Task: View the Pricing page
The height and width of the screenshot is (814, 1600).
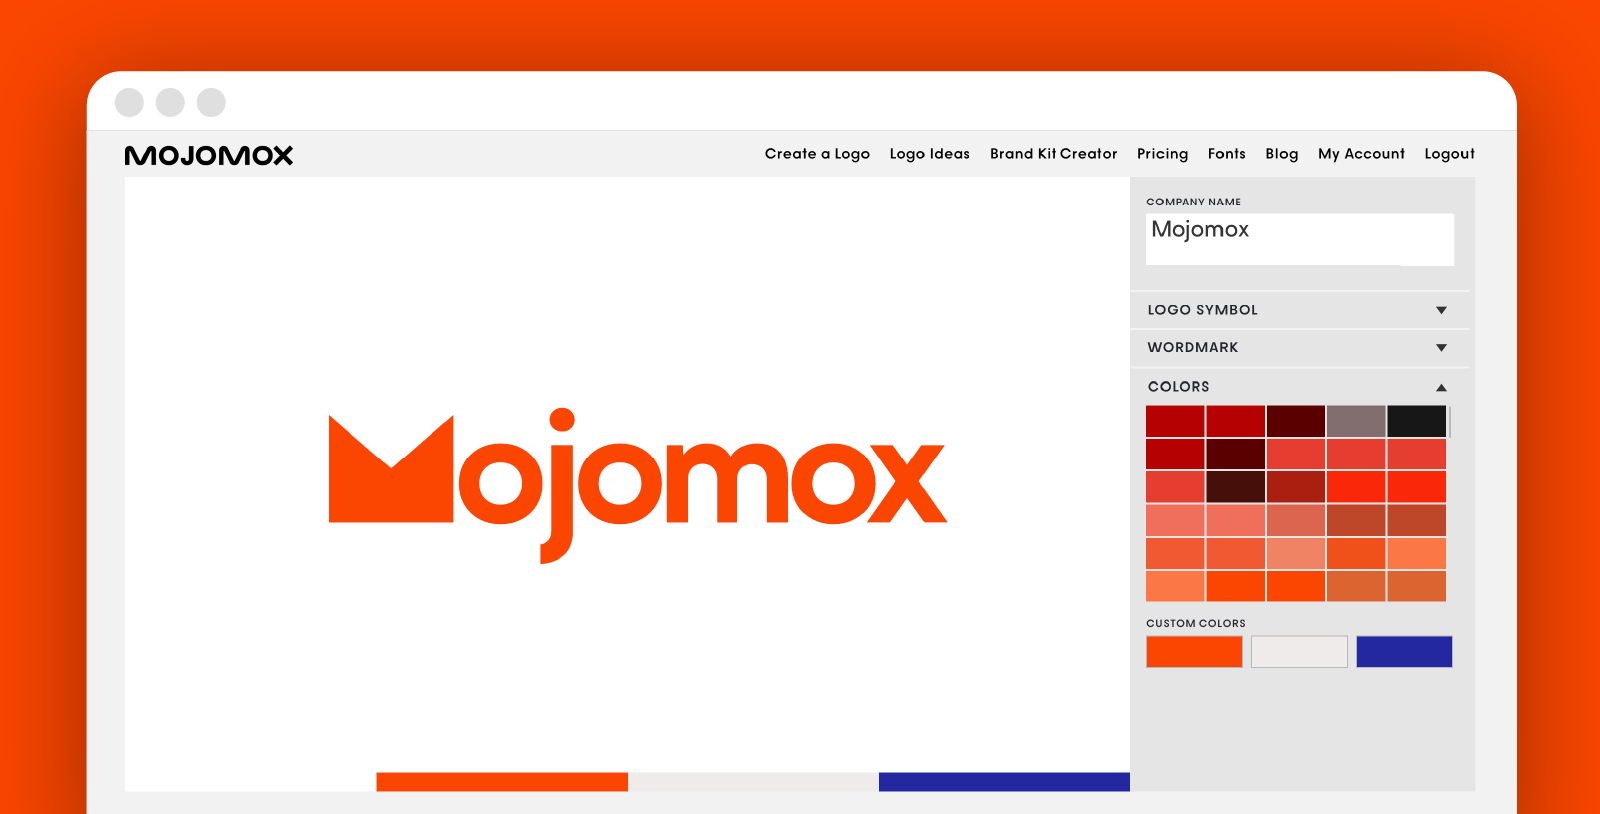Action: point(1162,154)
